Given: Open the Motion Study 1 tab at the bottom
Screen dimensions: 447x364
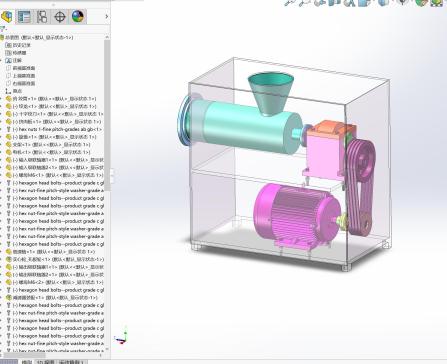Looking at the screenshot, I should (x=71, y=362).
